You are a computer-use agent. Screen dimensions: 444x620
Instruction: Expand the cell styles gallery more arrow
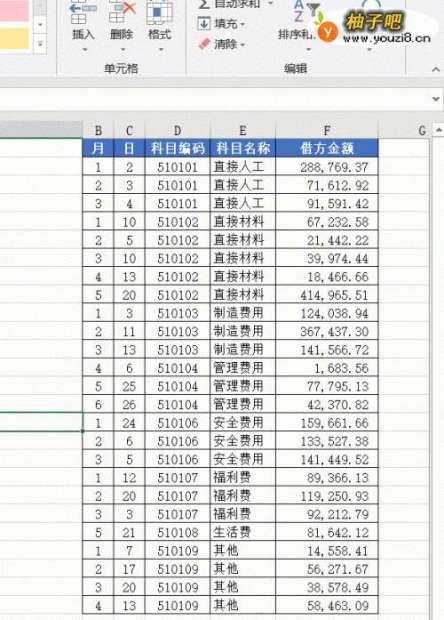click(40, 44)
